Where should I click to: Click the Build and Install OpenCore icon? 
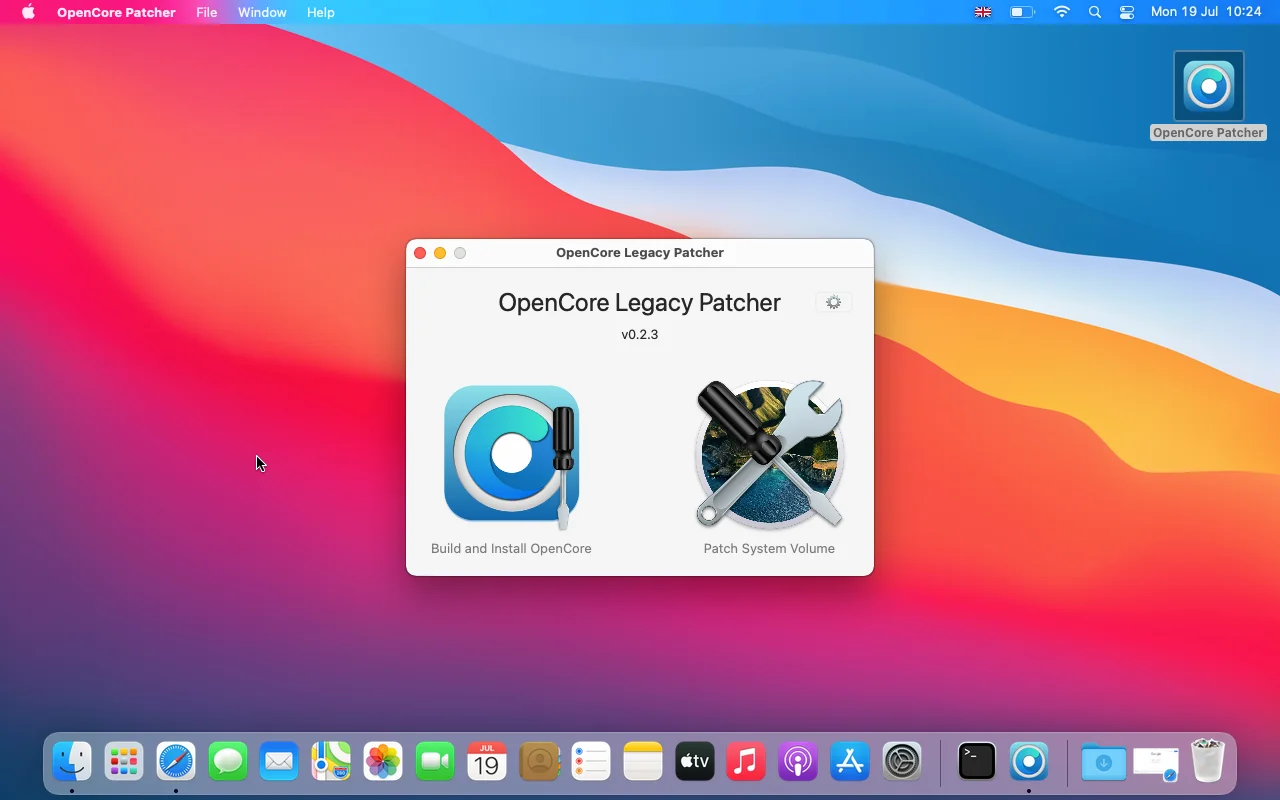[x=511, y=456]
